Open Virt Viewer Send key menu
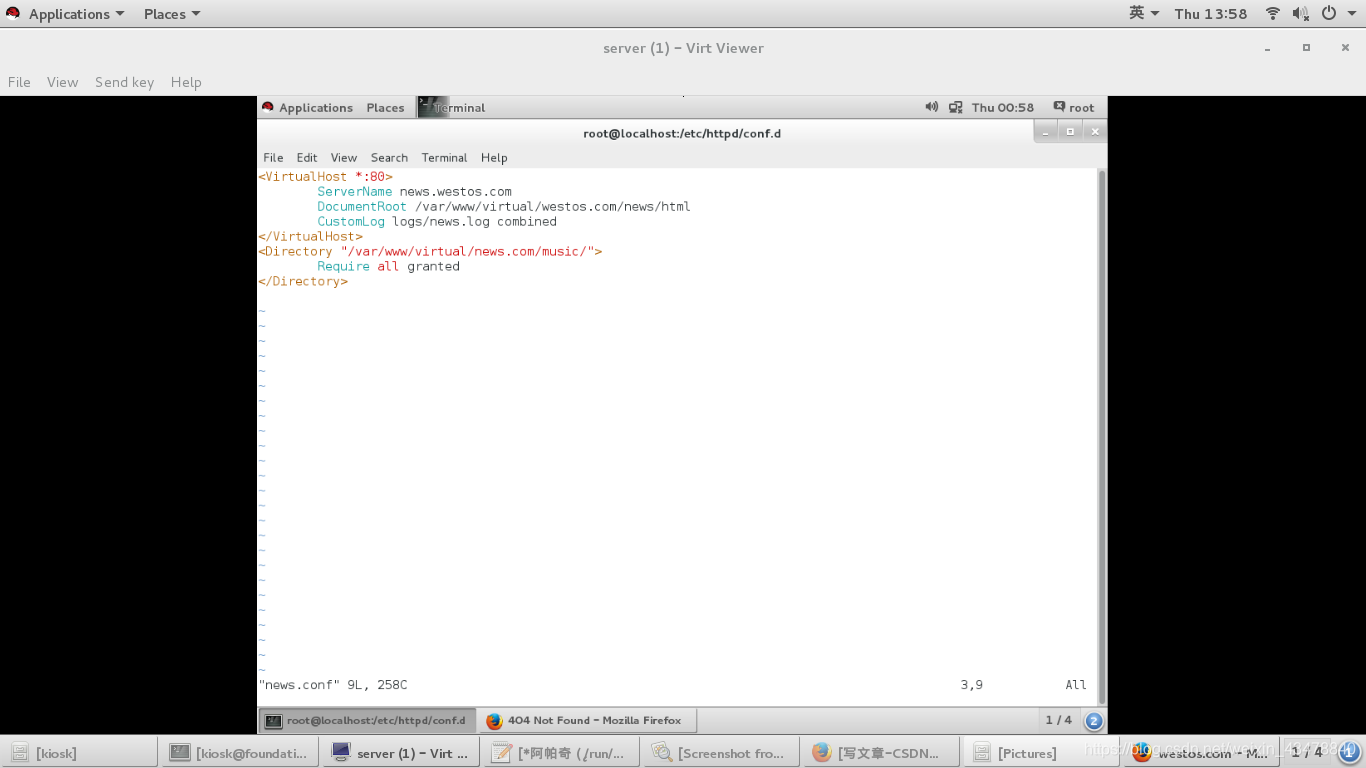Image resolution: width=1366 pixels, height=768 pixels. click(124, 82)
